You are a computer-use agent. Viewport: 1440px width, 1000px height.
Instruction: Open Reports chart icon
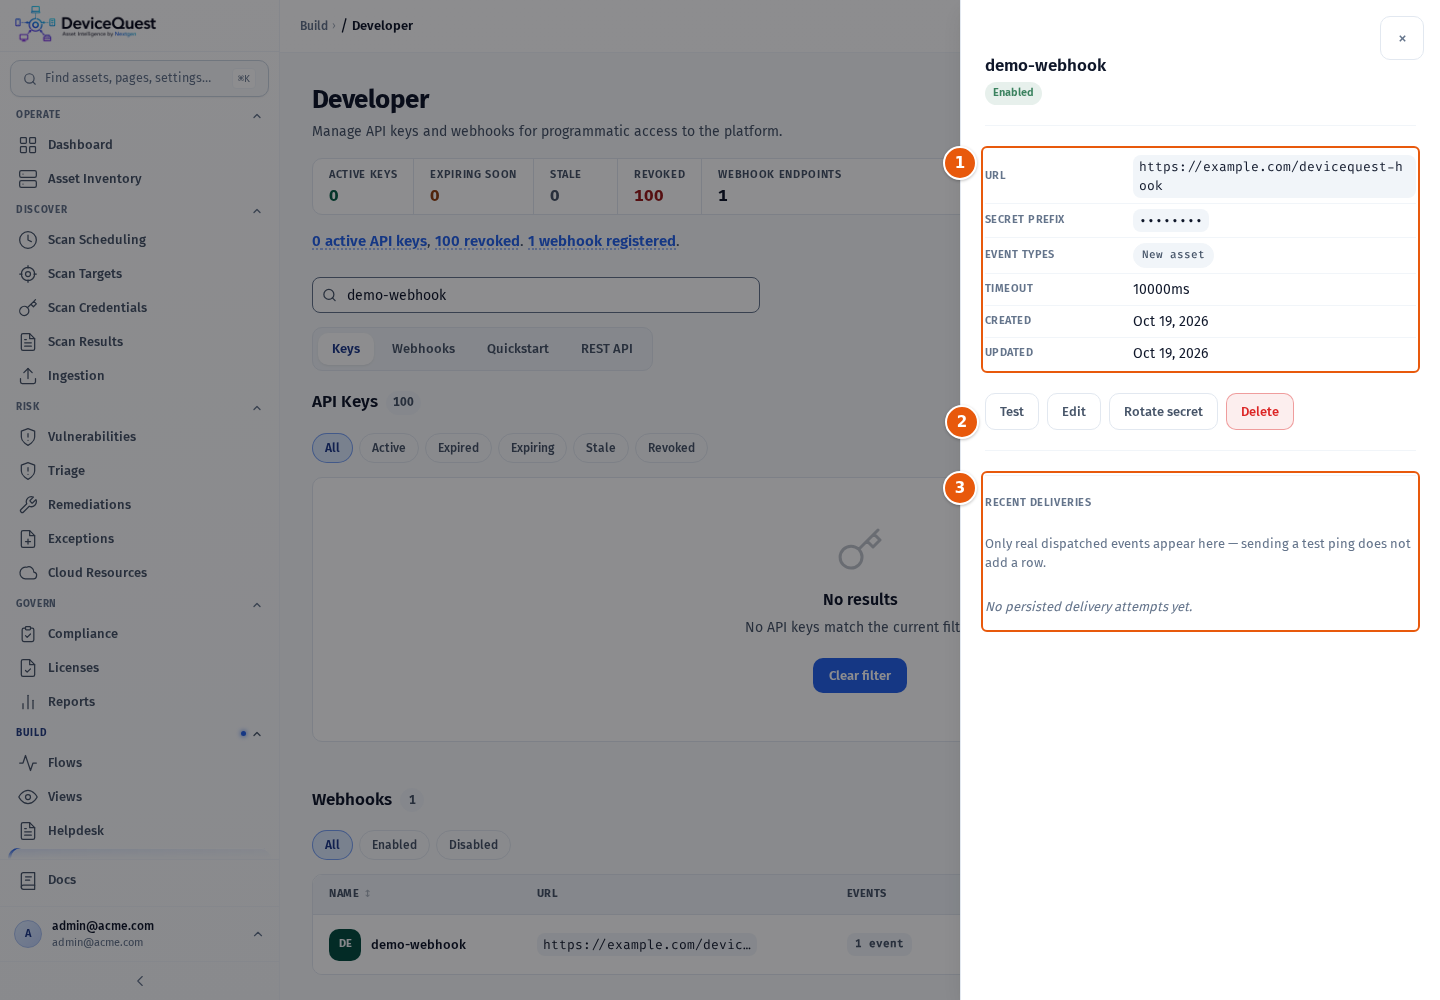[28, 702]
